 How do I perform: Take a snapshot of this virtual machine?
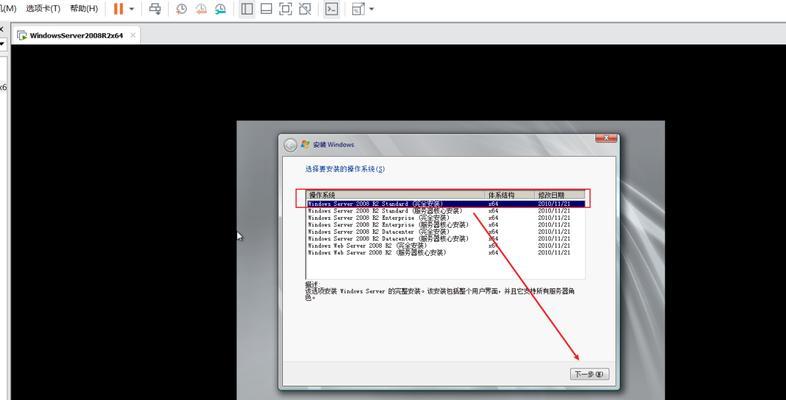[181, 9]
